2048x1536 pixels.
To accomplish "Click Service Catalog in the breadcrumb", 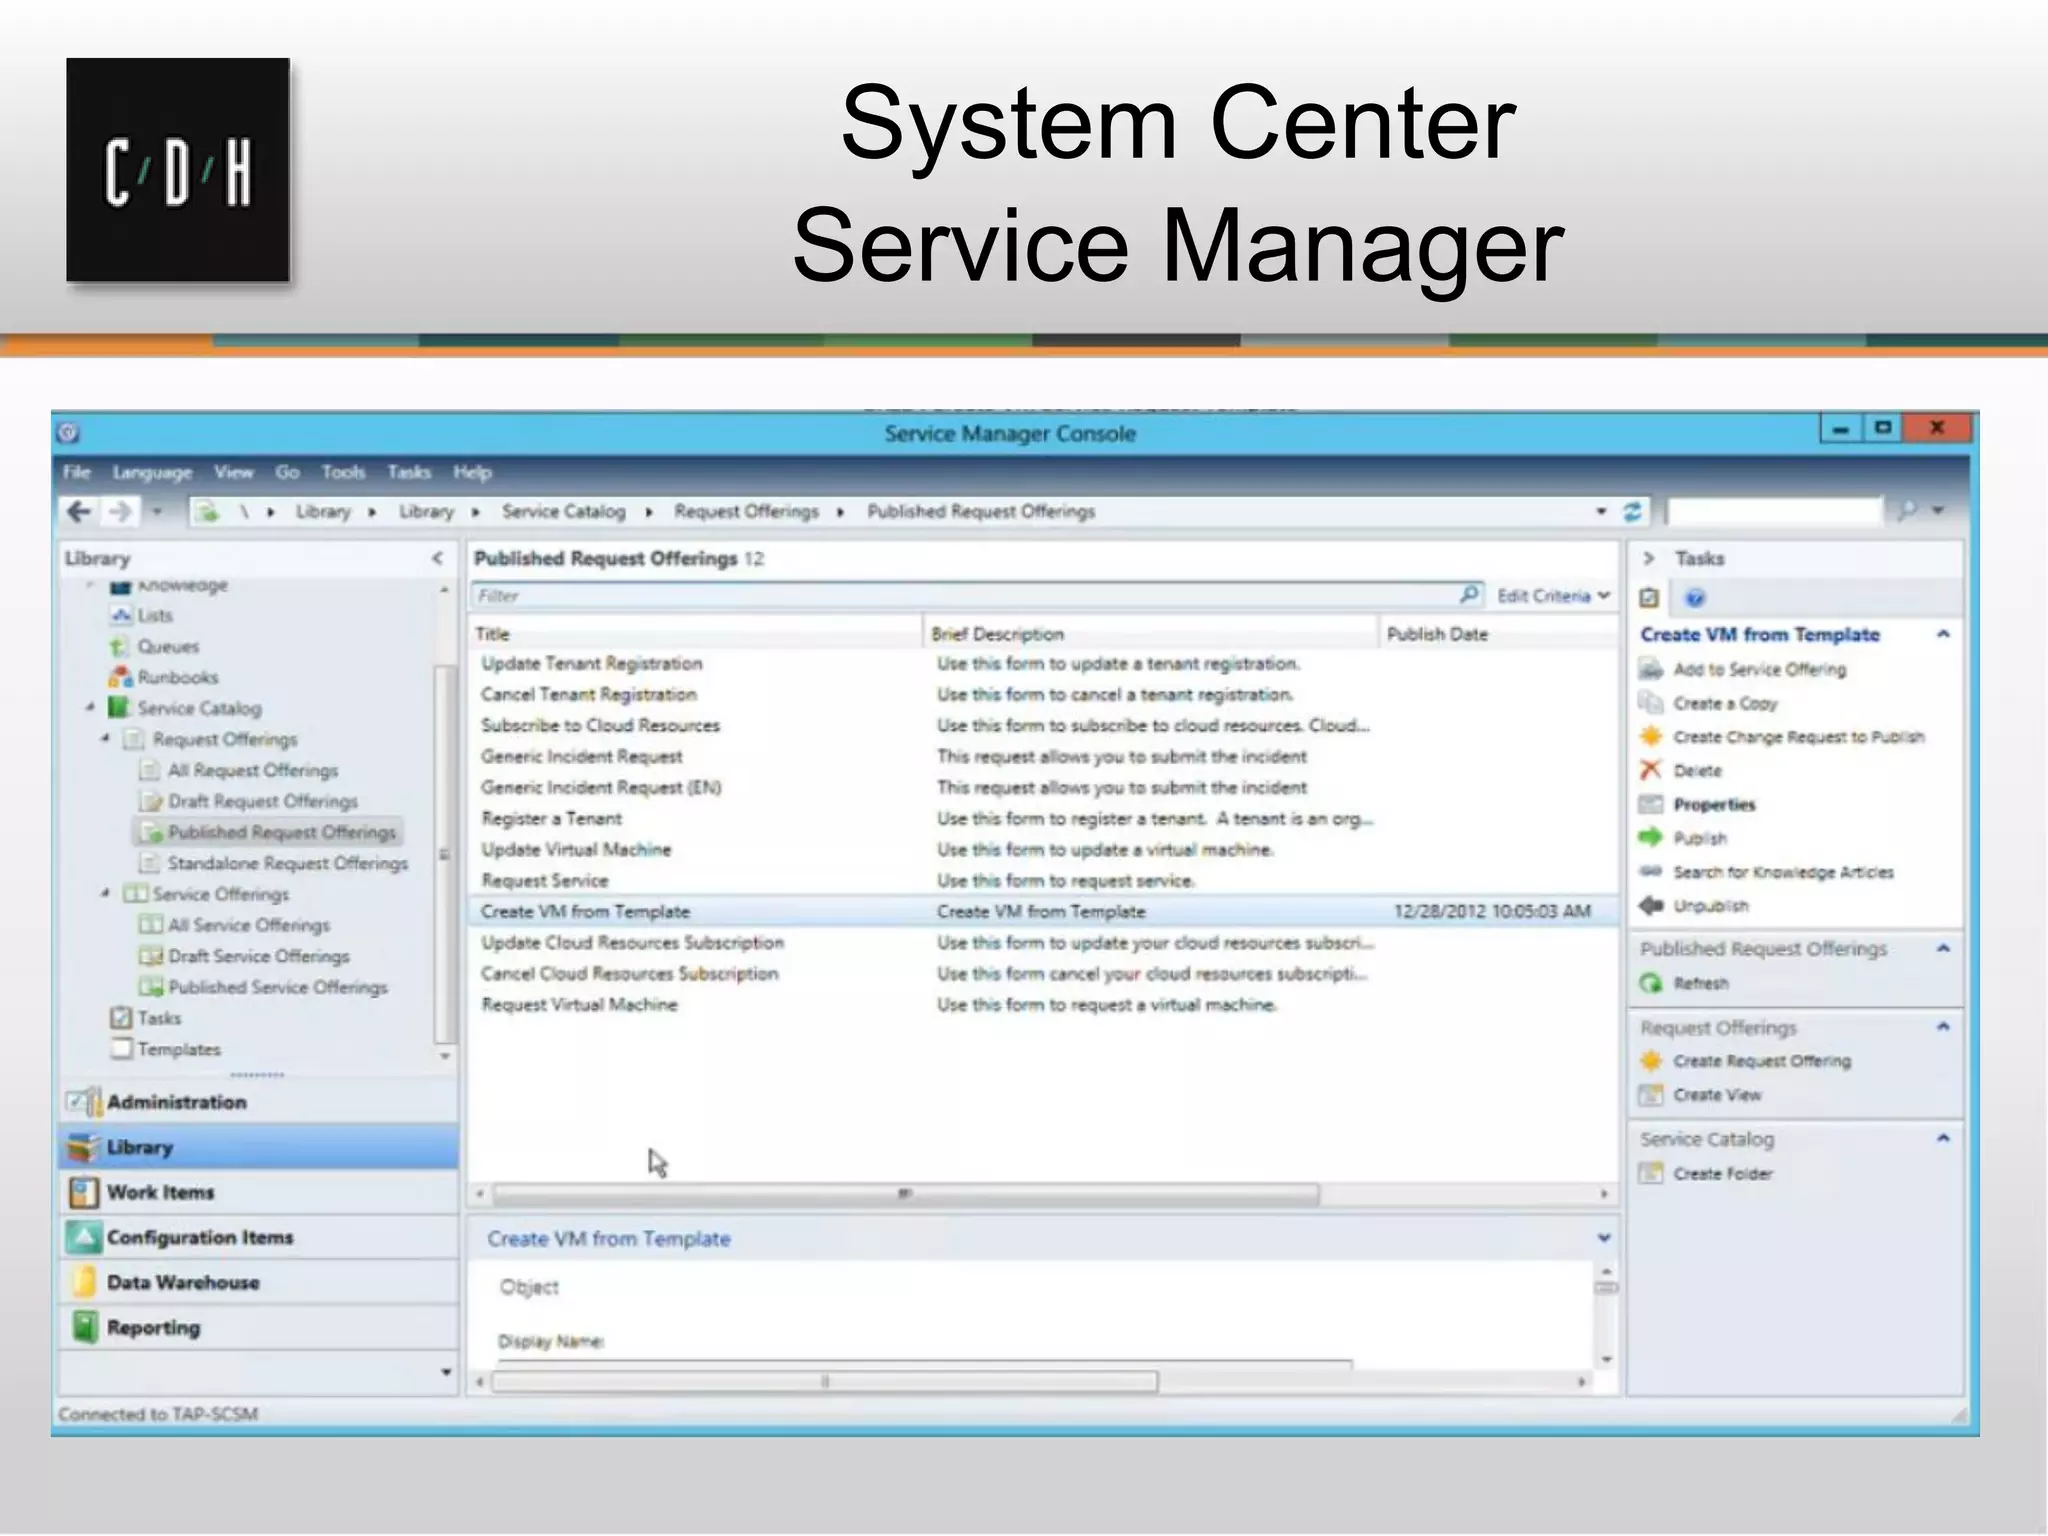I will 563,512.
